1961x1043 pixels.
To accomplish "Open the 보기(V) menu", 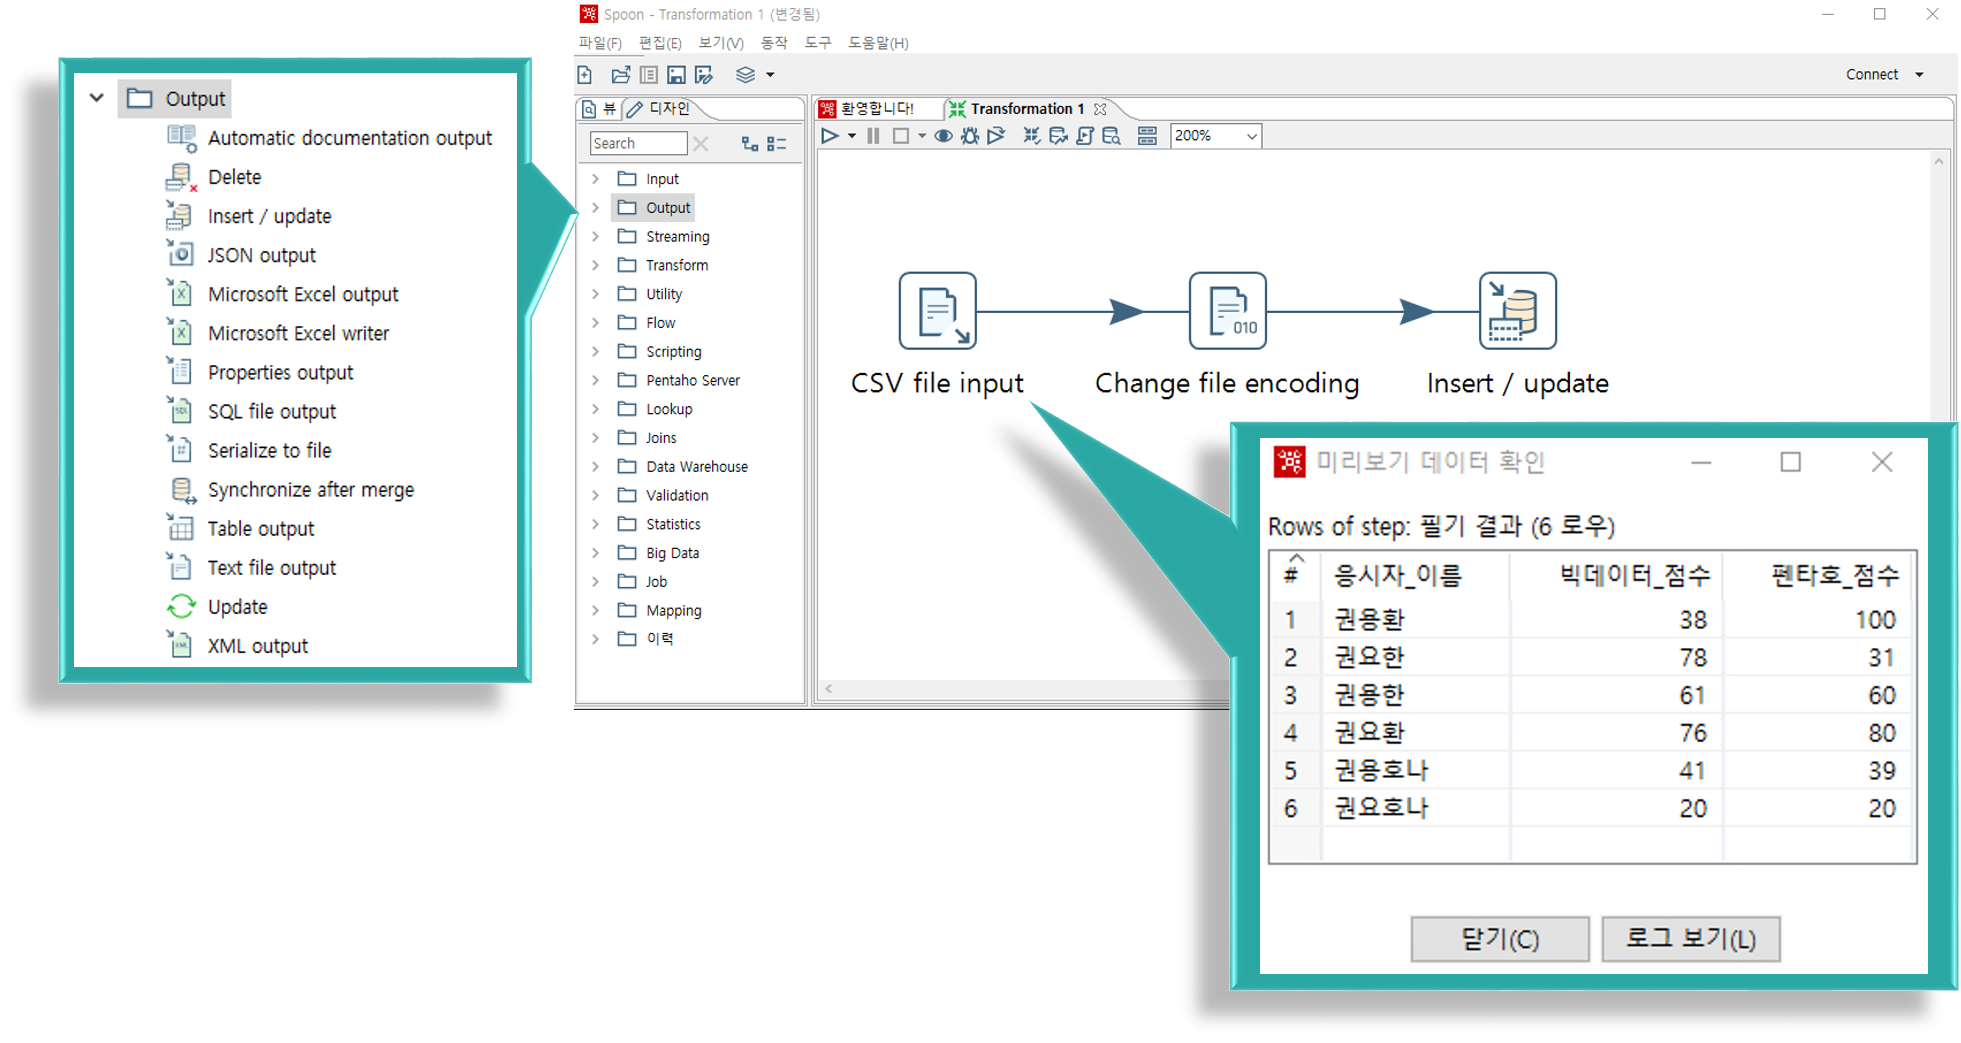I will [x=721, y=43].
